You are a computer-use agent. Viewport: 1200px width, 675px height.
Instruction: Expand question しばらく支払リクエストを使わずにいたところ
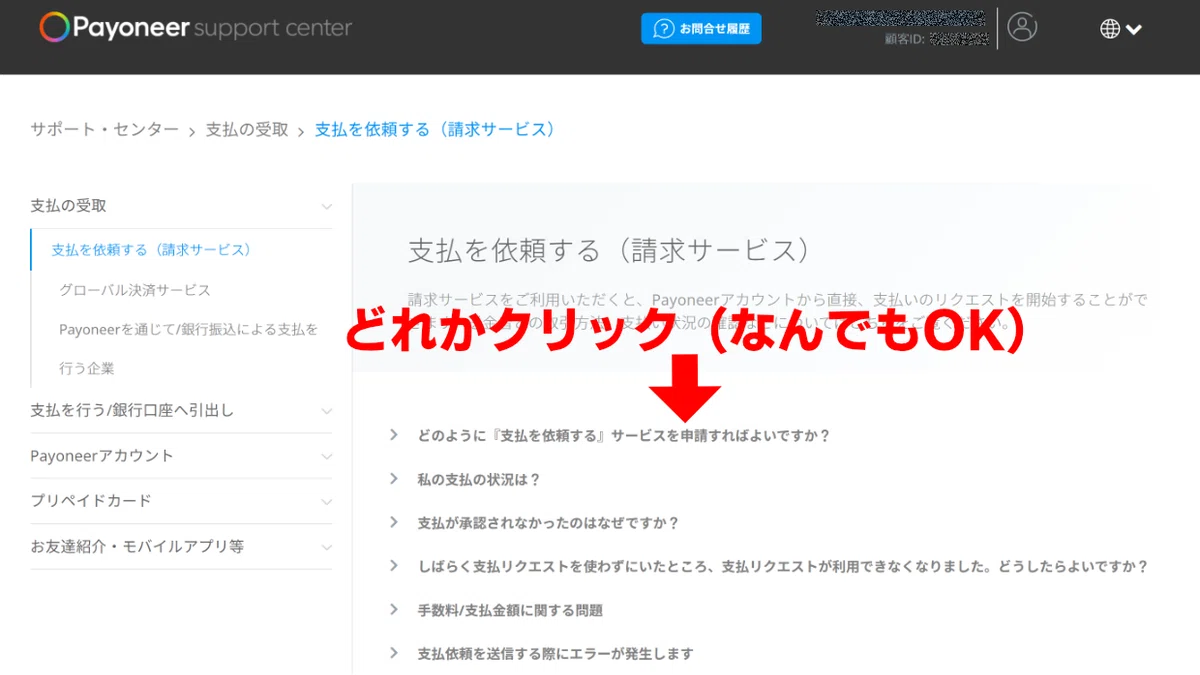coord(768,566)
